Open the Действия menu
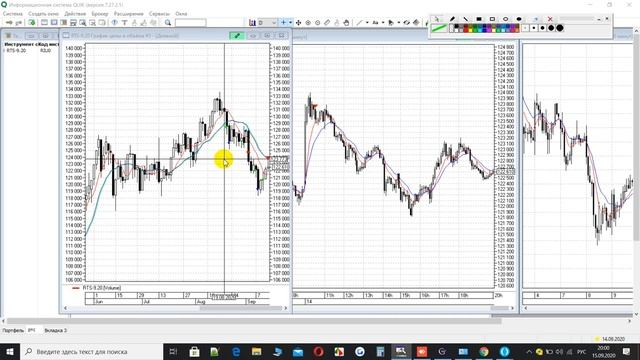Viewport: 640px width, 360px height. (x=75, y=13)
